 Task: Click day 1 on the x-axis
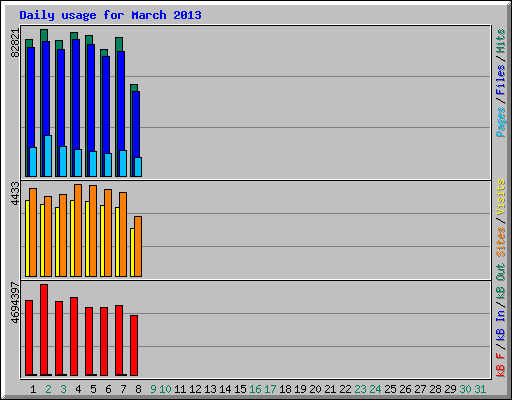pyautogui.click(x=33, y=389)
